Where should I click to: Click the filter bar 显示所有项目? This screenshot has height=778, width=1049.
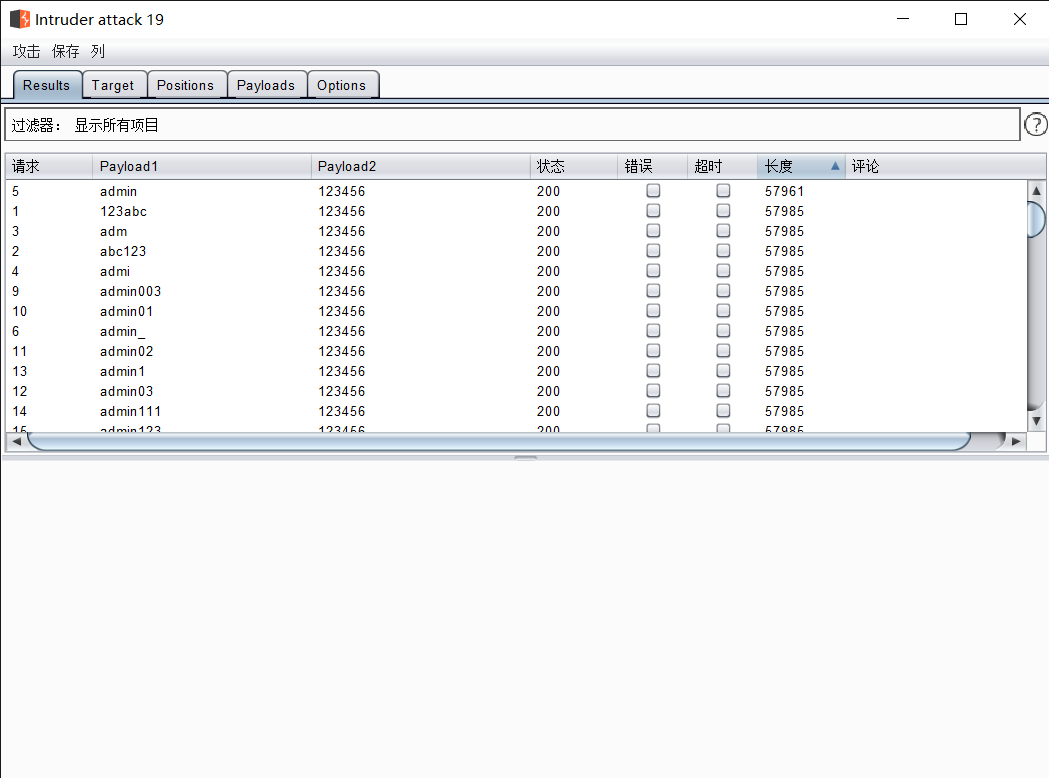pyautogui.click(x=512, y=125)
